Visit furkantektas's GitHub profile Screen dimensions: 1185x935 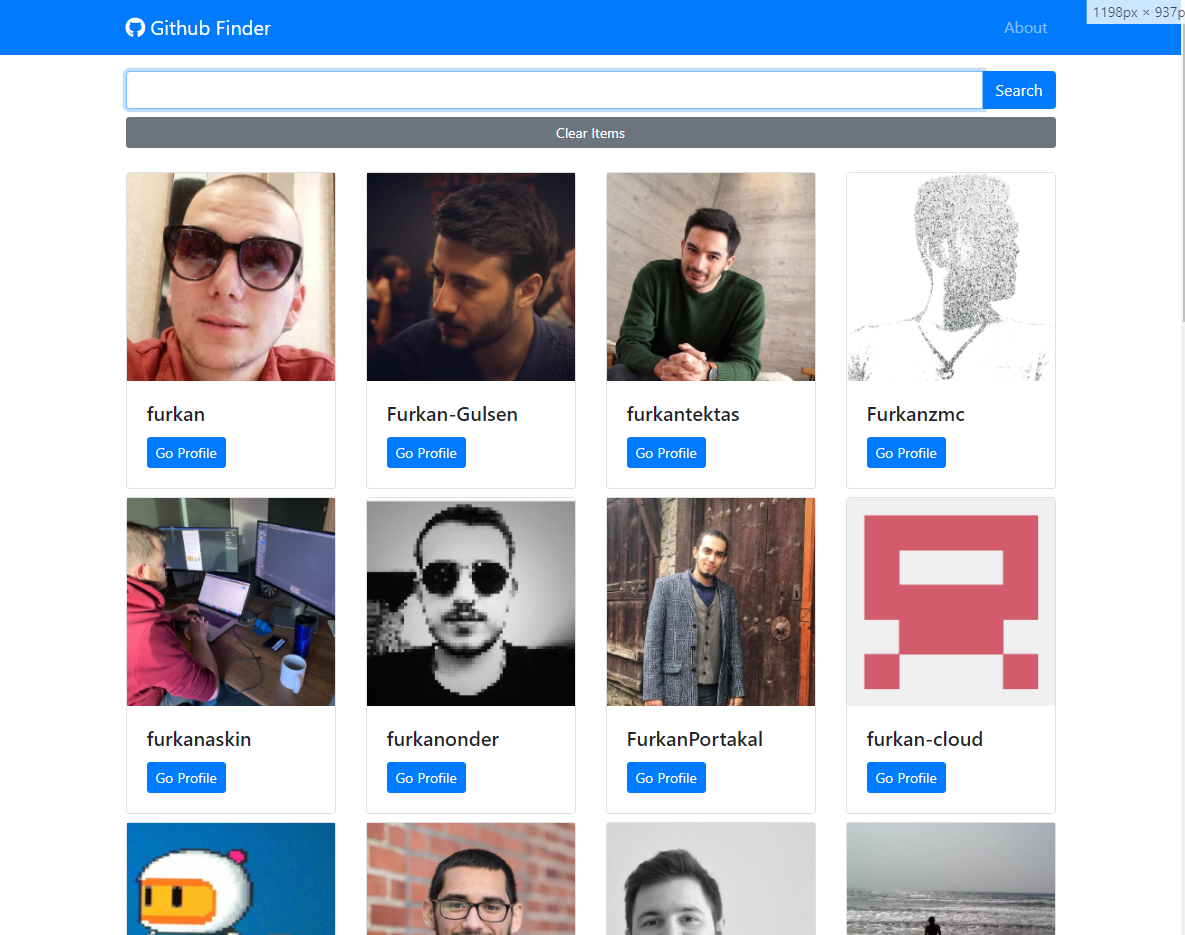[666, 452]
